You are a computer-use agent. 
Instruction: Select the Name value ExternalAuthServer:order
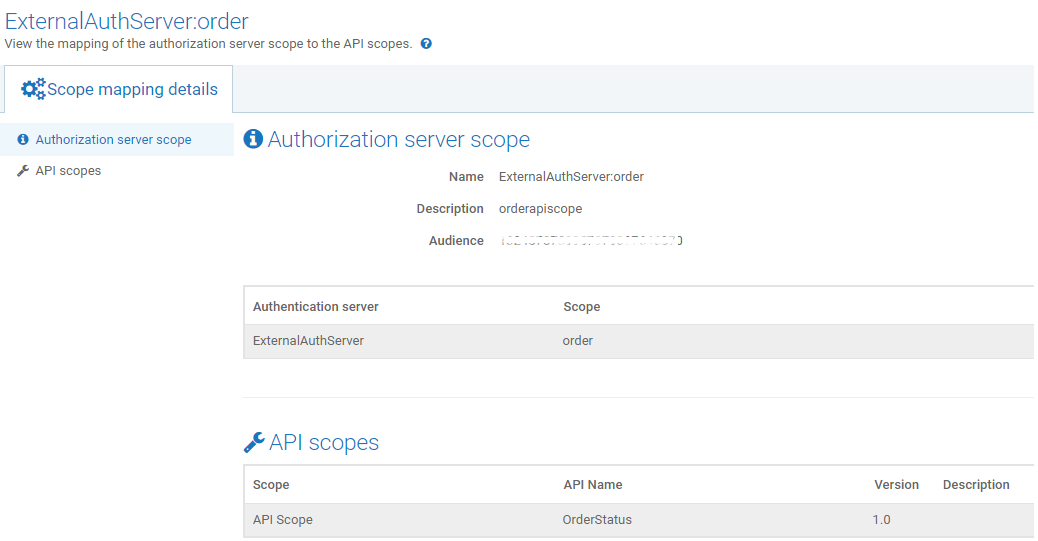(x=571, y=177)
